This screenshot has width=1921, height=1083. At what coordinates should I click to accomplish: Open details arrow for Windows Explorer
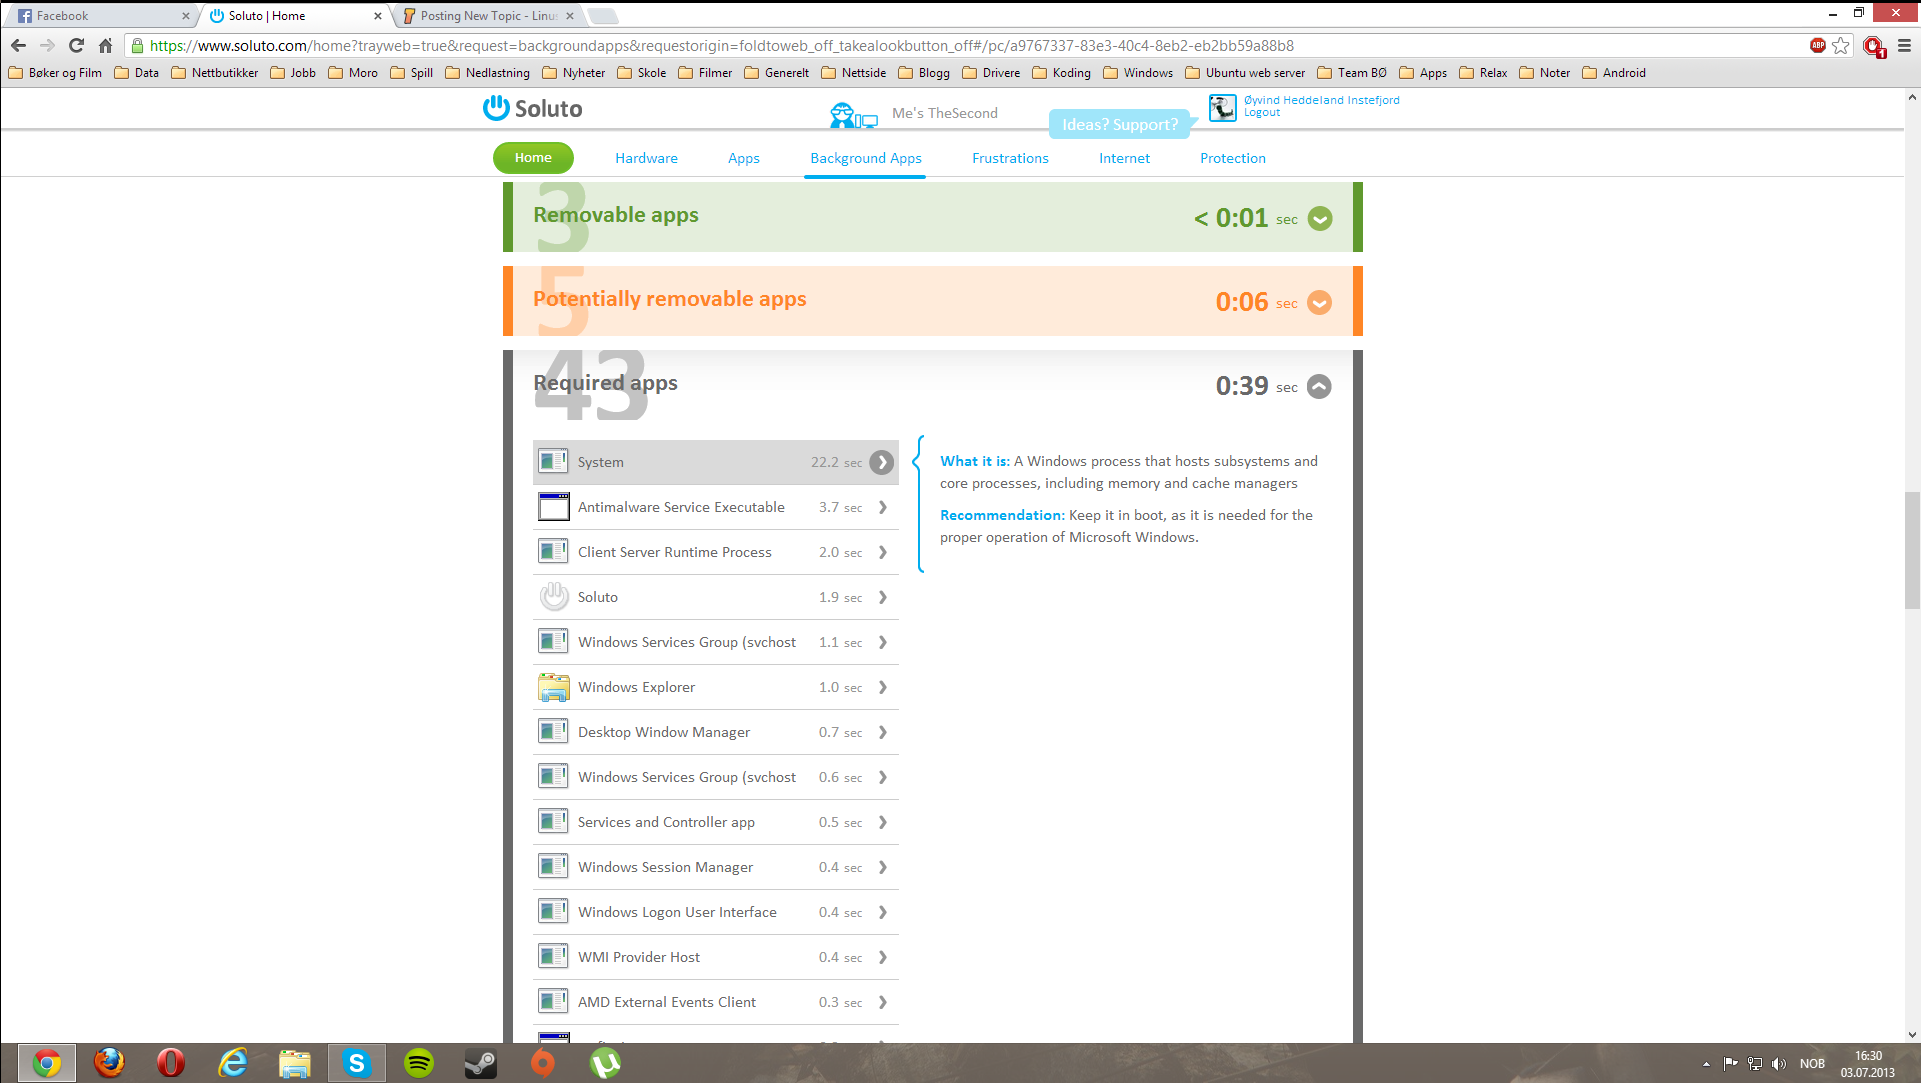[883, 687]
